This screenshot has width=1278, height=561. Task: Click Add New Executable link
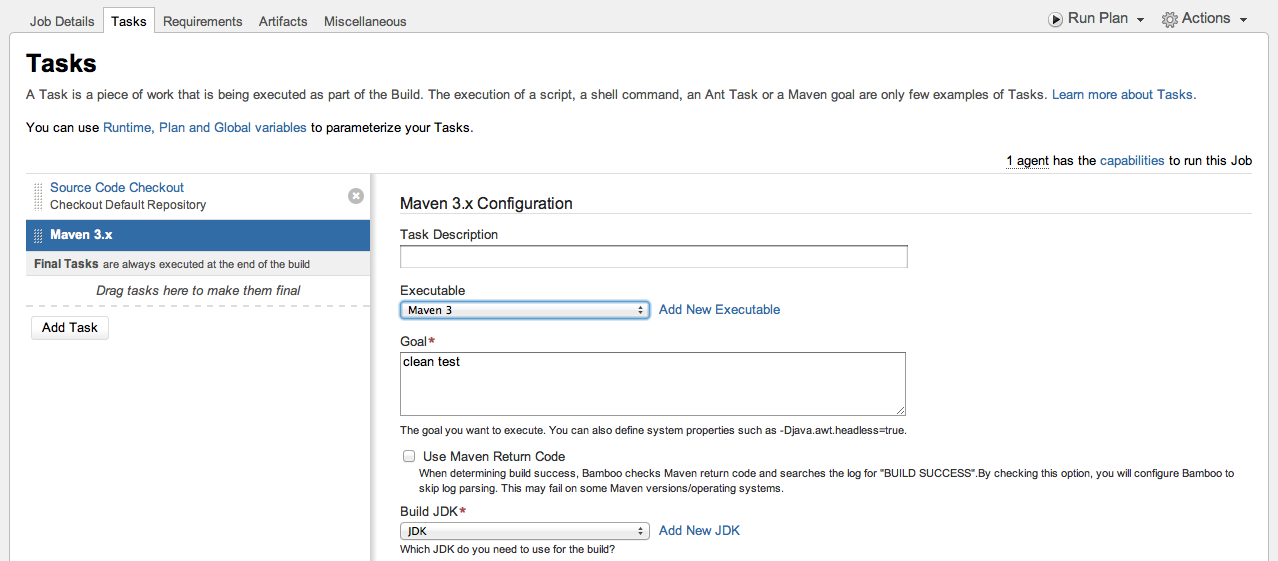click(x=719, y=310)
